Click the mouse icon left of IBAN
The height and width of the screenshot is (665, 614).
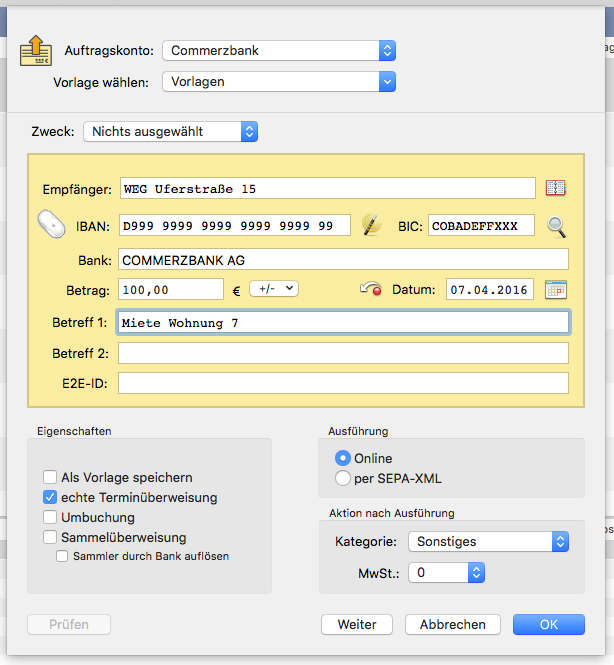[x=50, y=224]
